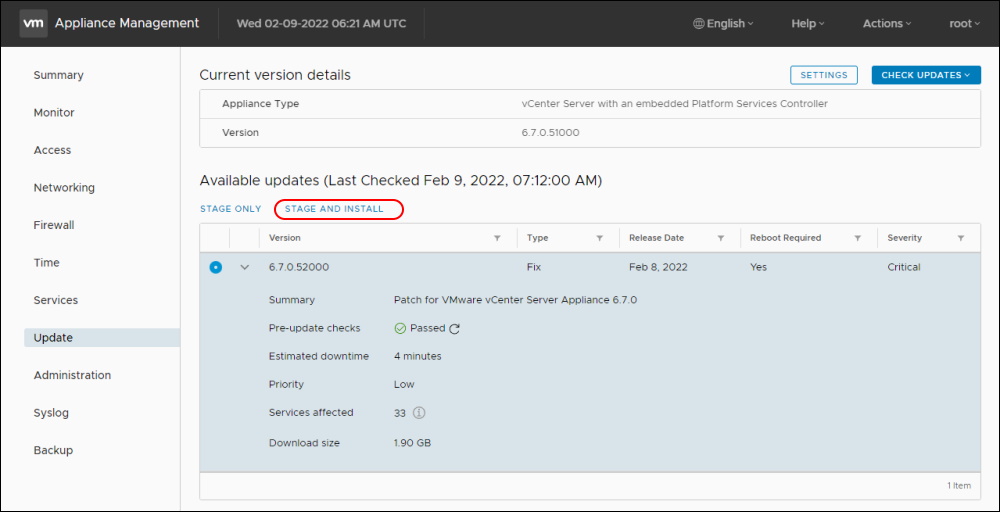This screenshot has height=512, width=1000.
Task: Open the Reboot Required column filter
Action: click(x=858, y=238)
